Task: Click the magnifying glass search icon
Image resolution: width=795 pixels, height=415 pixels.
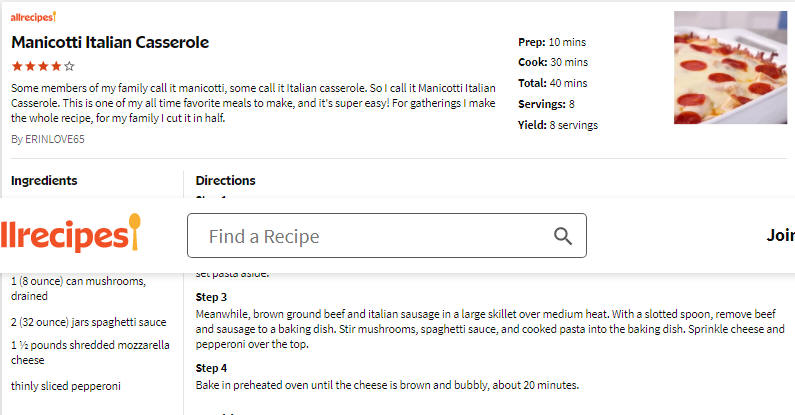Action: click(x=562, y=236)
